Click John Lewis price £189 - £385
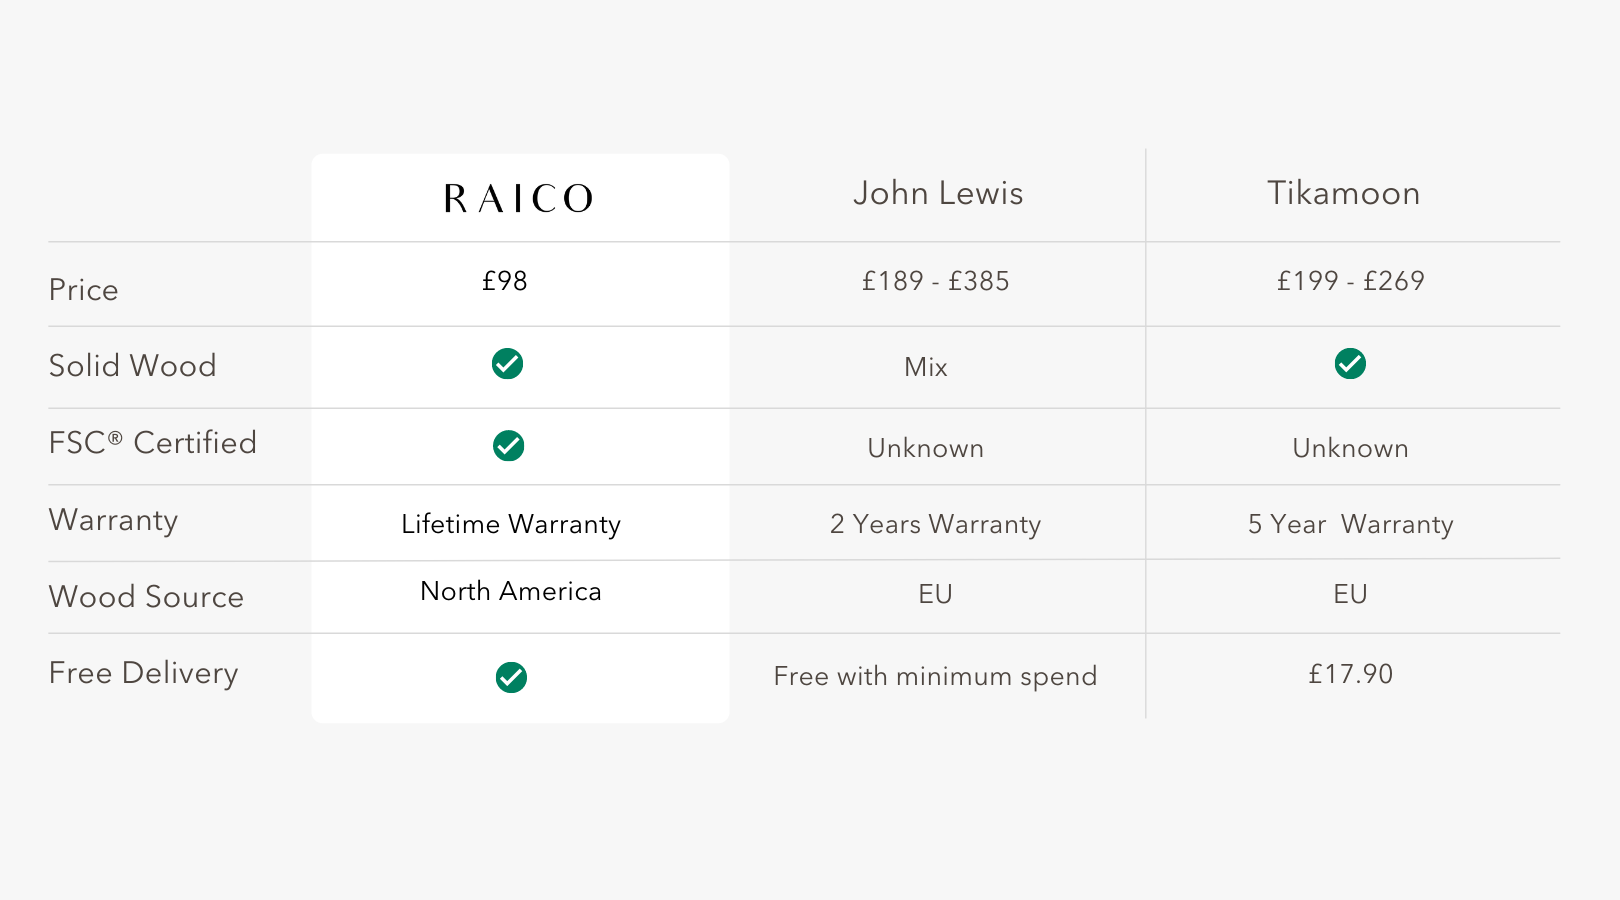 [x=936, y=281]
